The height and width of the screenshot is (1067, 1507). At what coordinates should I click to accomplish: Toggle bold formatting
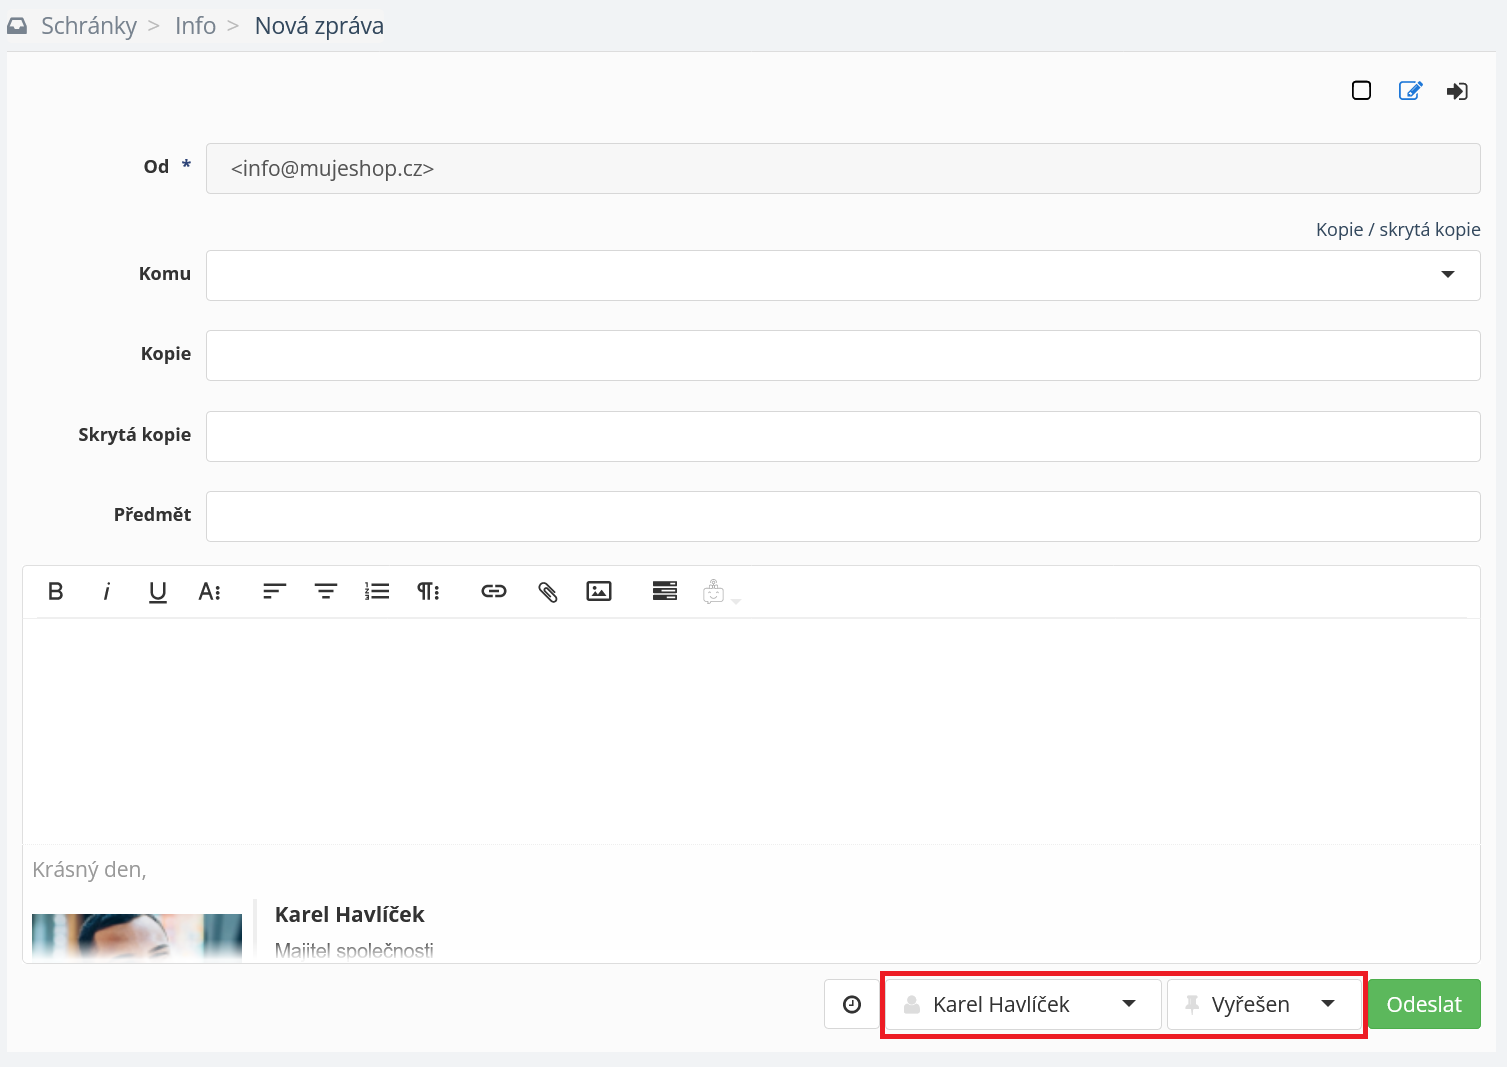tap(56, 591)
